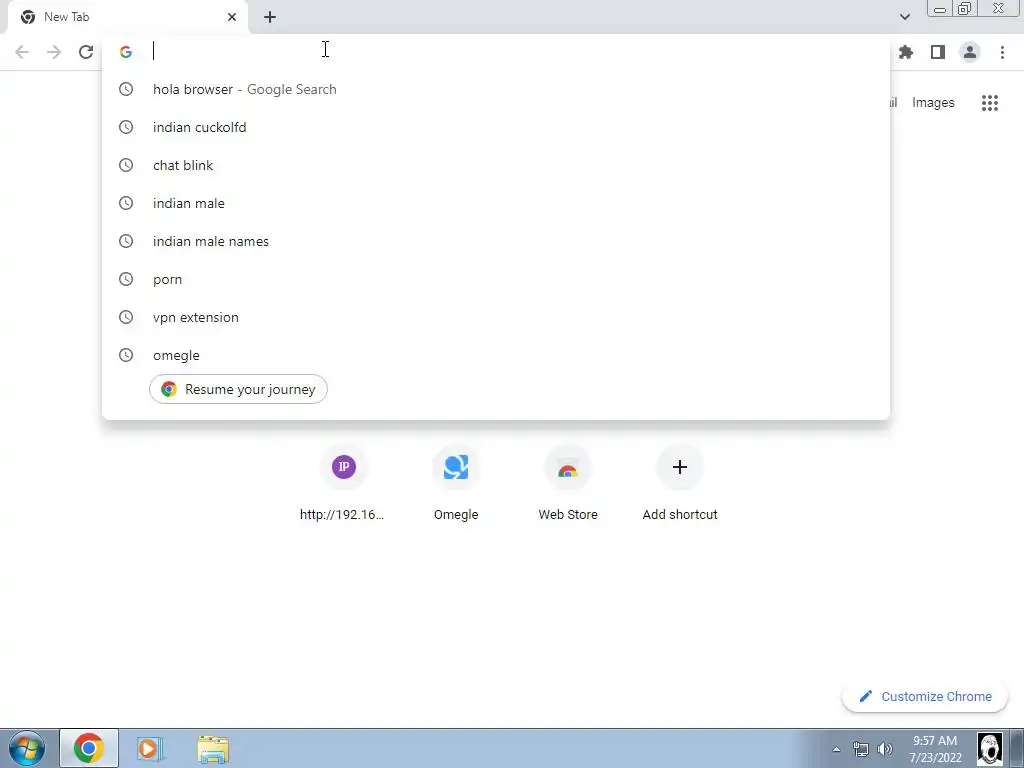Open the Google apps grid

[x=990, y=103]
